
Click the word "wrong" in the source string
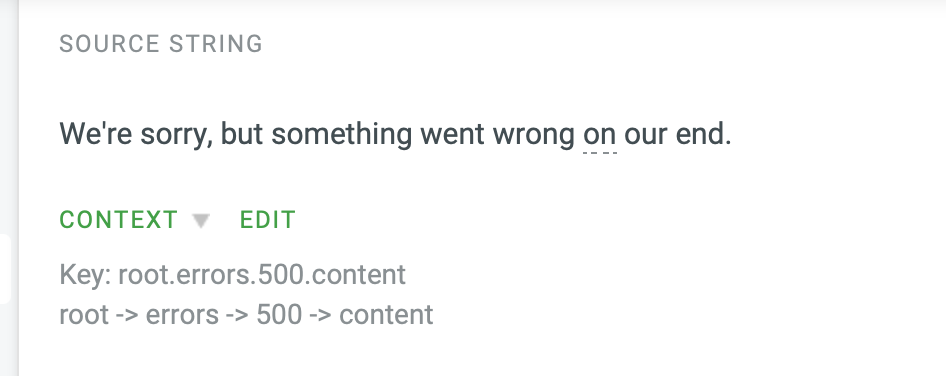tap(534, 135)
